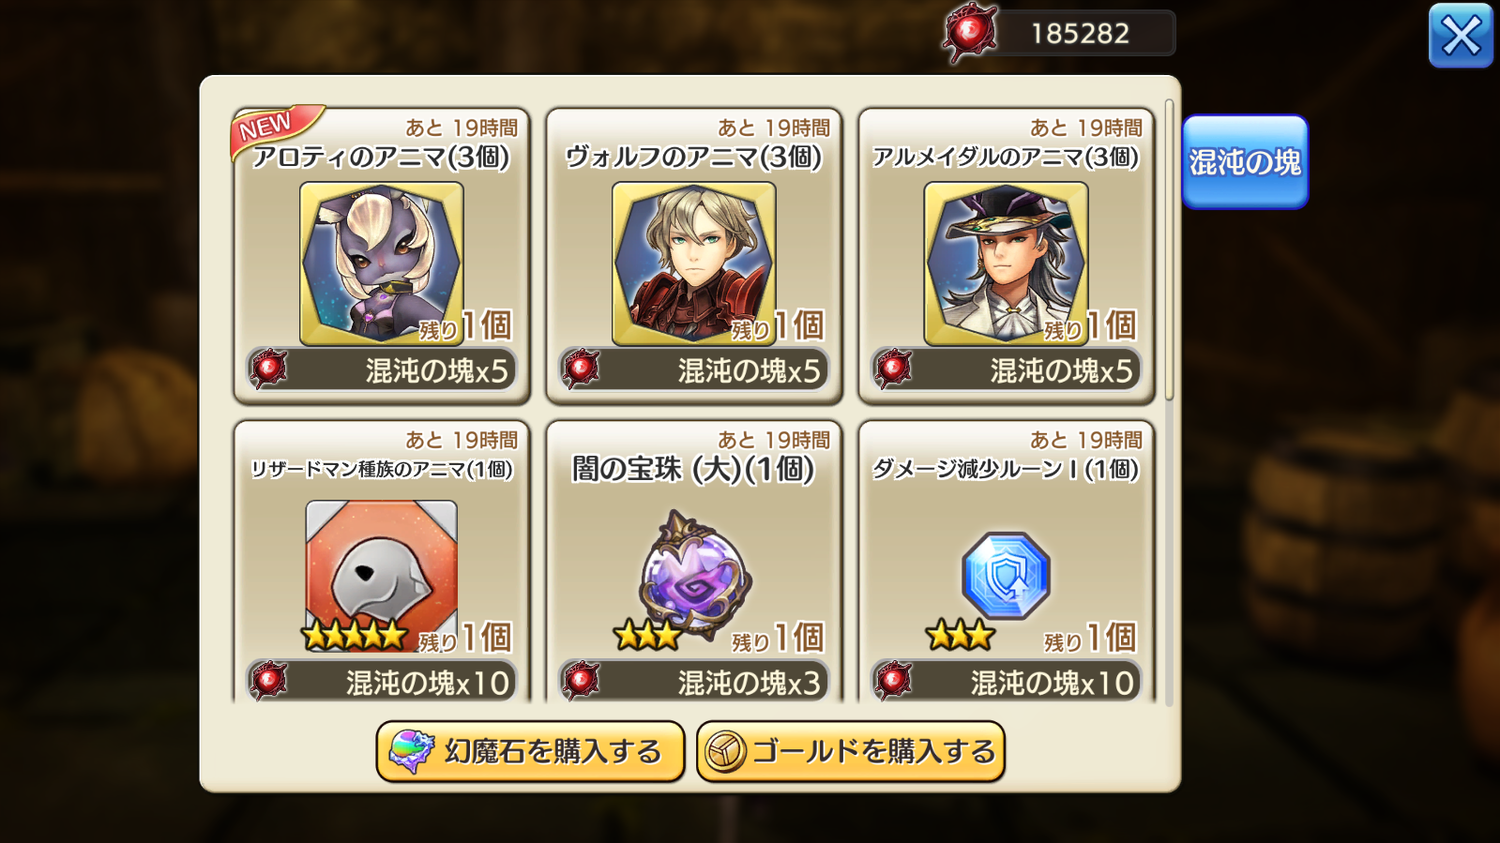Close the shop with the X button

(1461, 36)
